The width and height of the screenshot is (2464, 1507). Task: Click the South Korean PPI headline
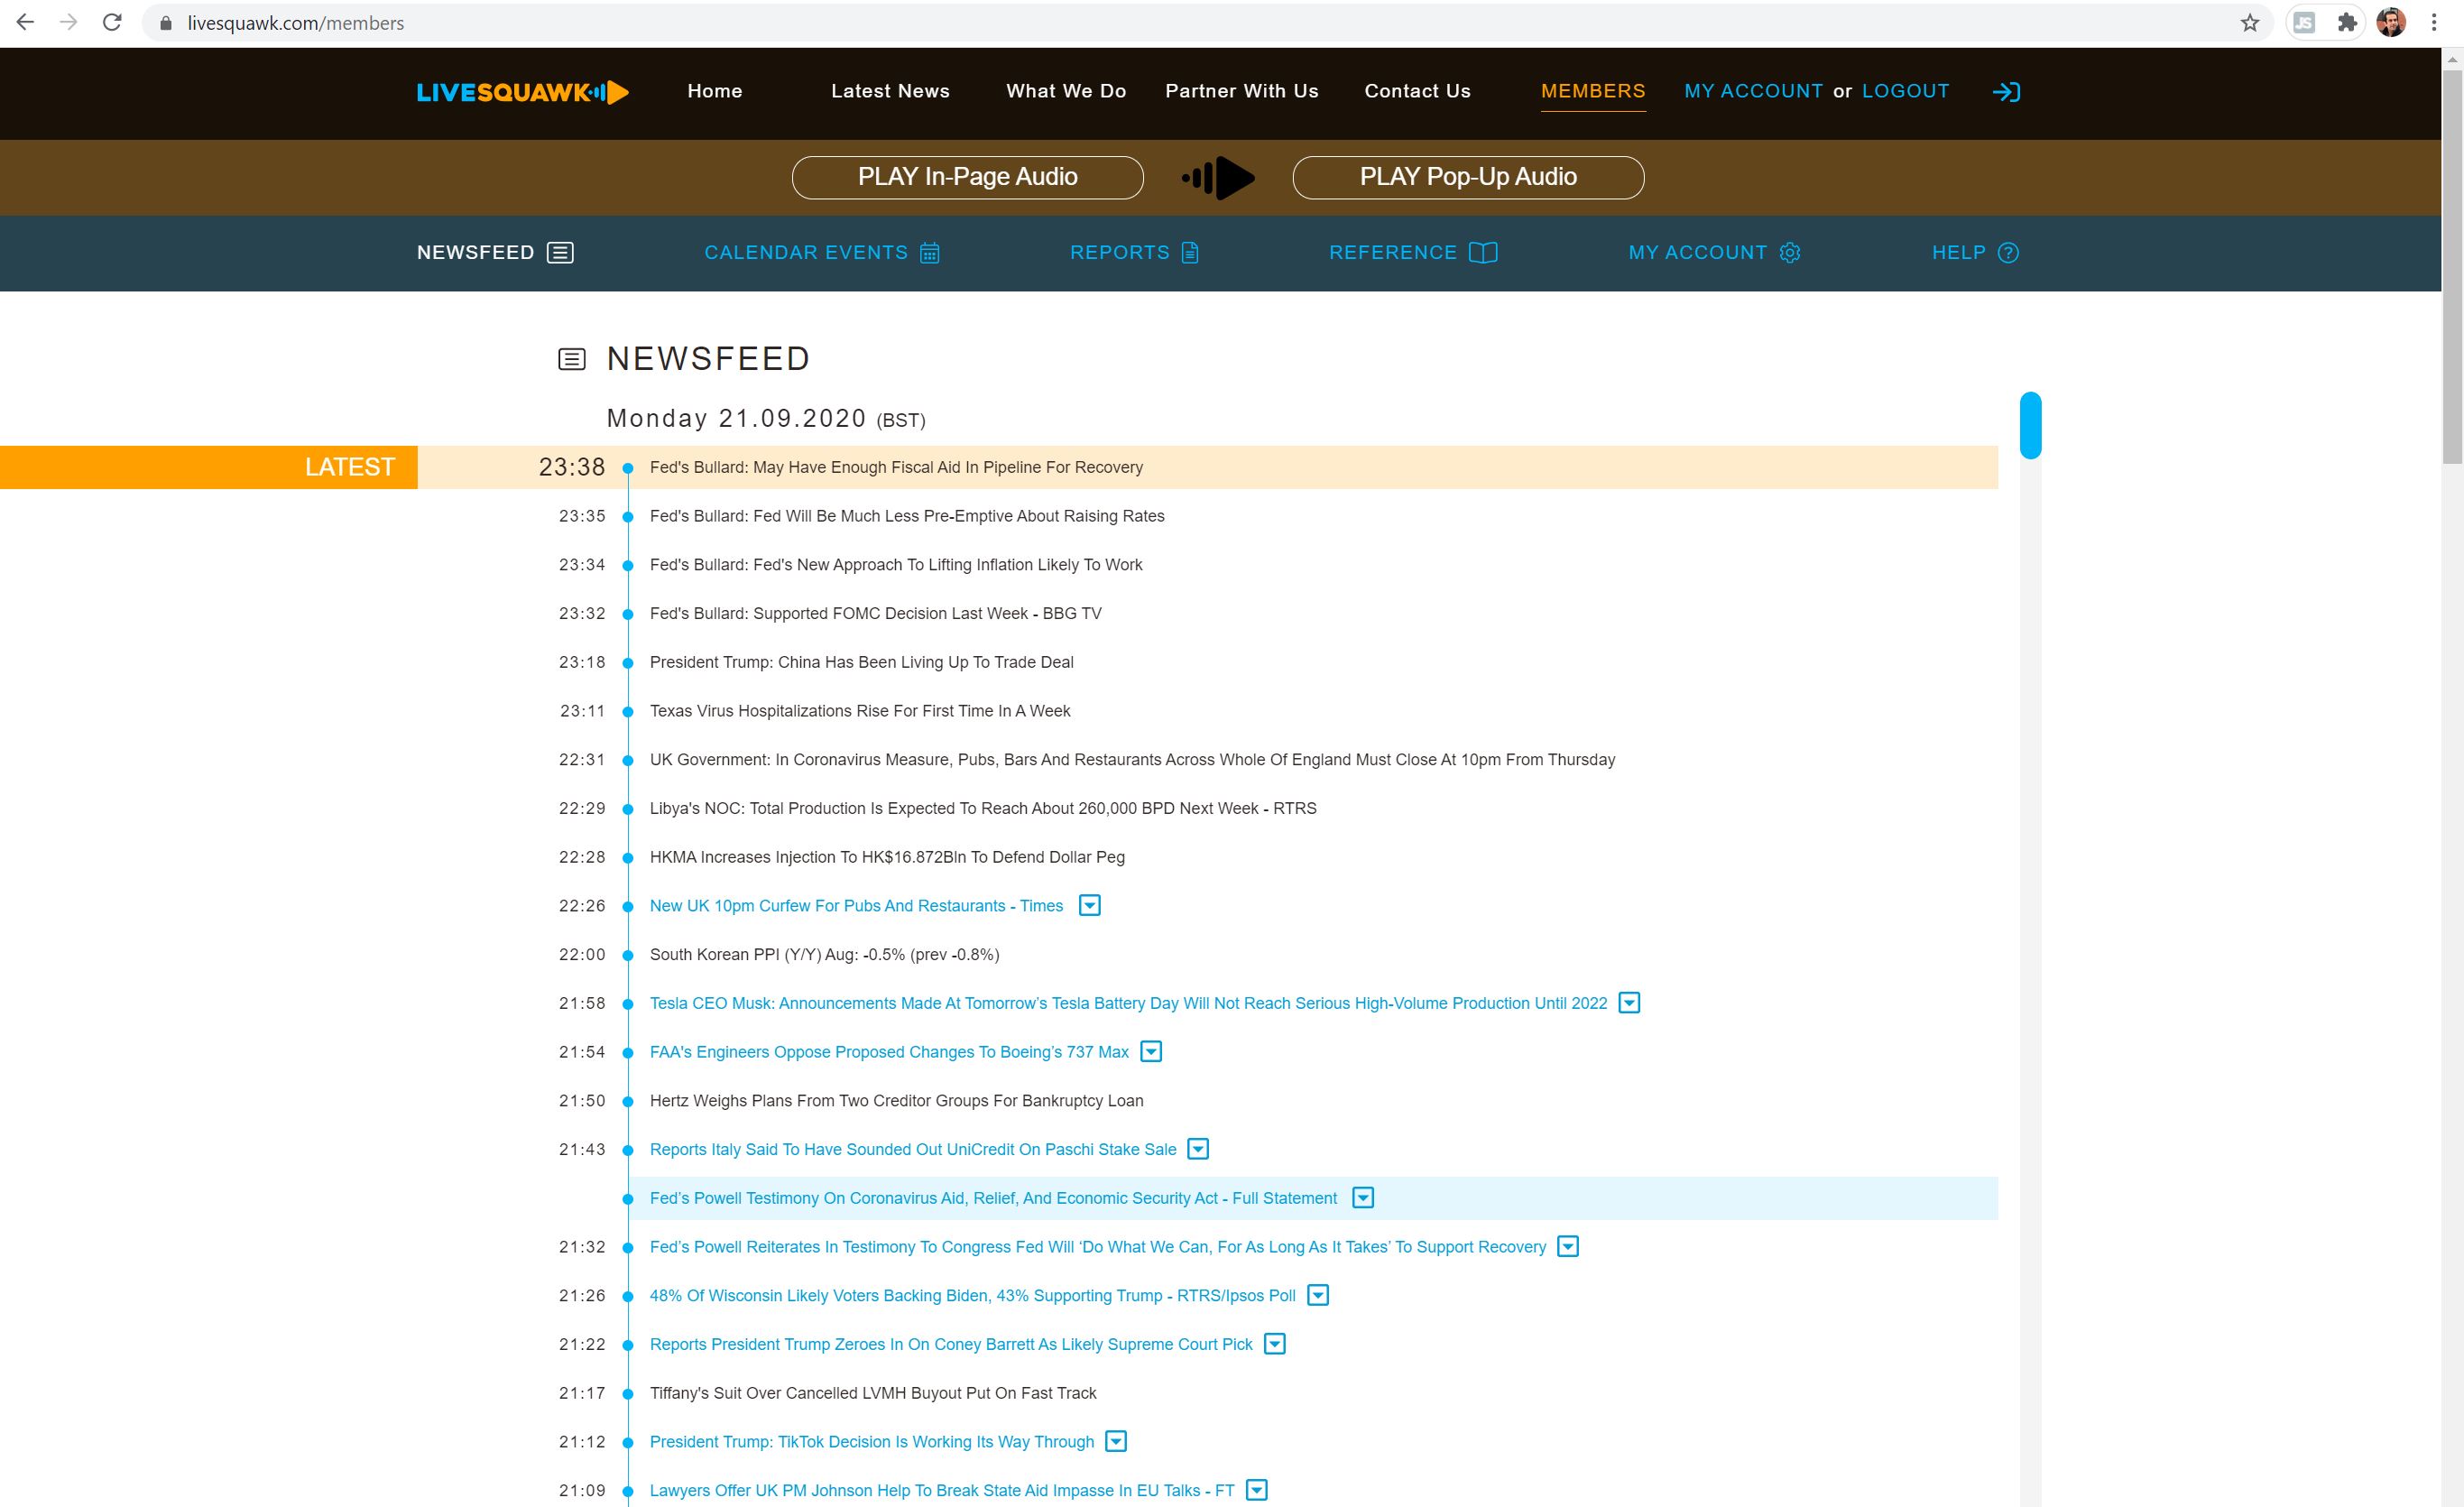824,955
